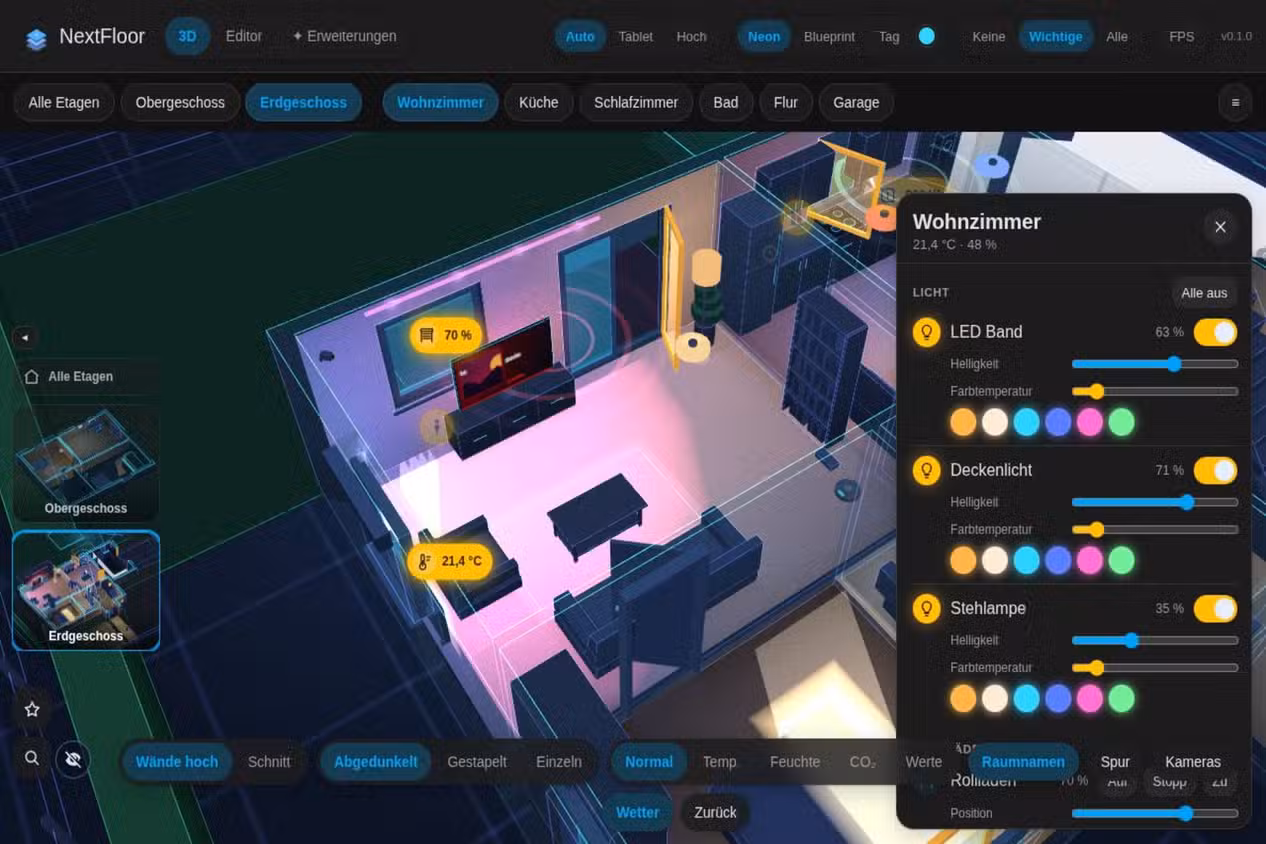Set label display to Keine
This screenshot has height=844, width=1266.
(x=988, y=36)
